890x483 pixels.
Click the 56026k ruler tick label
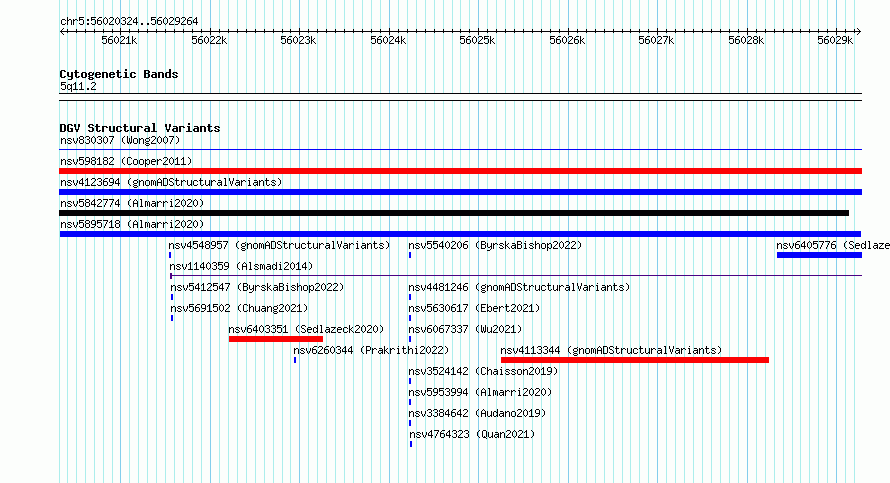(x=566, y=40)
